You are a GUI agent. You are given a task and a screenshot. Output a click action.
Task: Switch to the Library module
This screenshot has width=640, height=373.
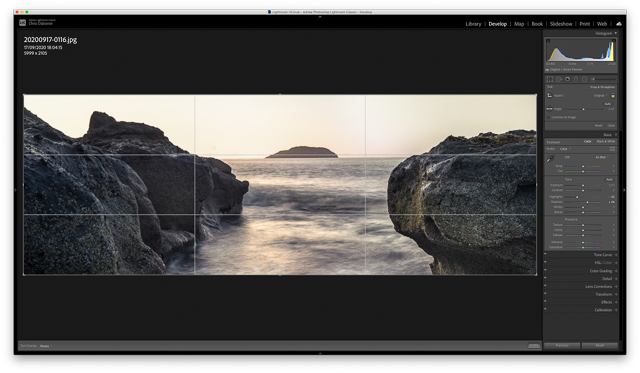point(473,24)
